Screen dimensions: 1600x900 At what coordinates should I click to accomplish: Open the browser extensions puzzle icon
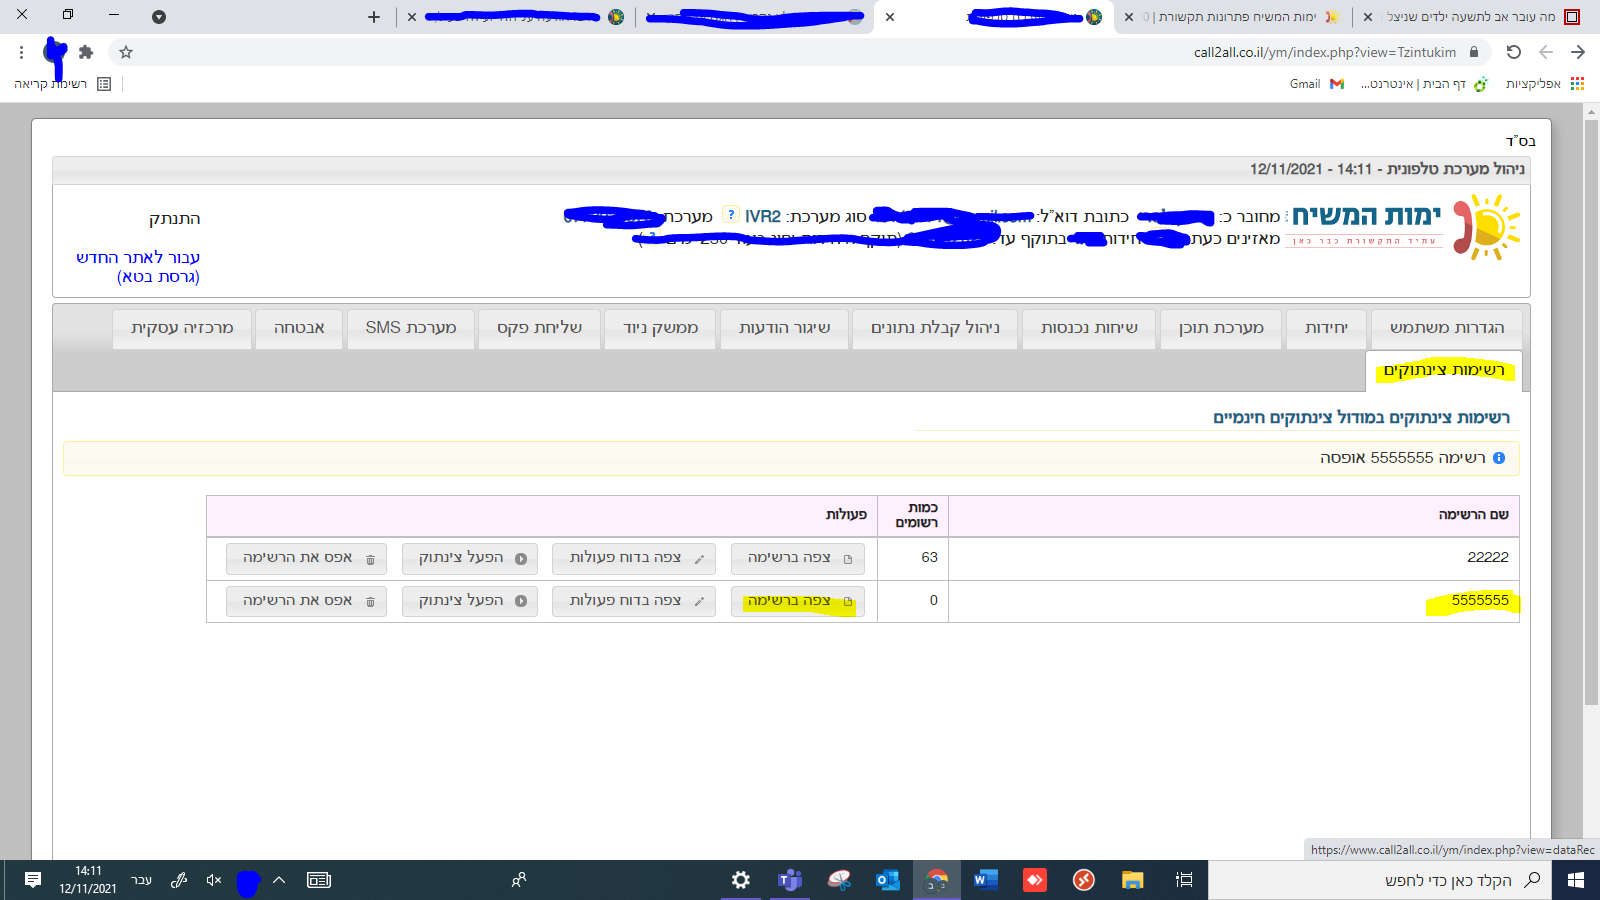pos(86,52)
